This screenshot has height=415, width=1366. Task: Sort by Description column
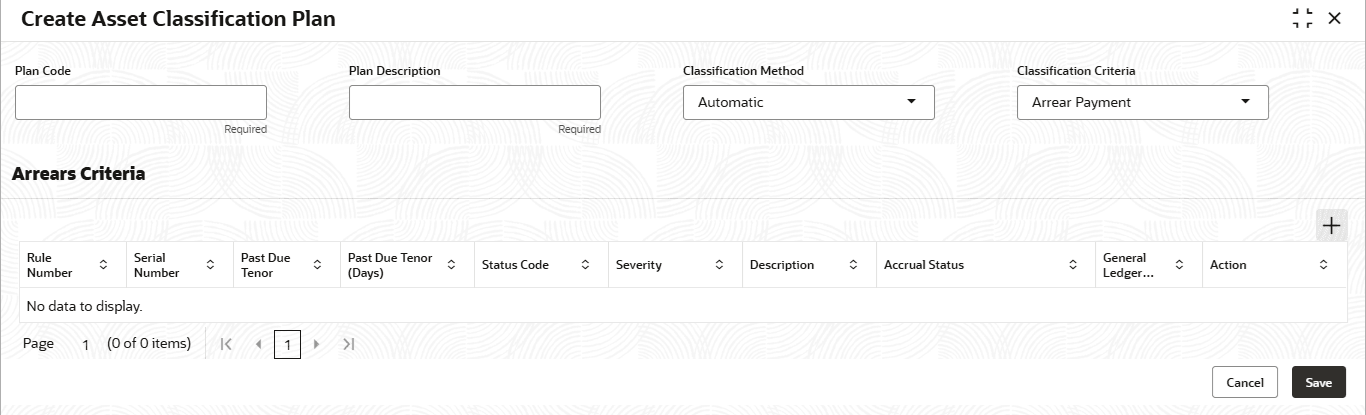pyautogui.click(x=853, y=265)
